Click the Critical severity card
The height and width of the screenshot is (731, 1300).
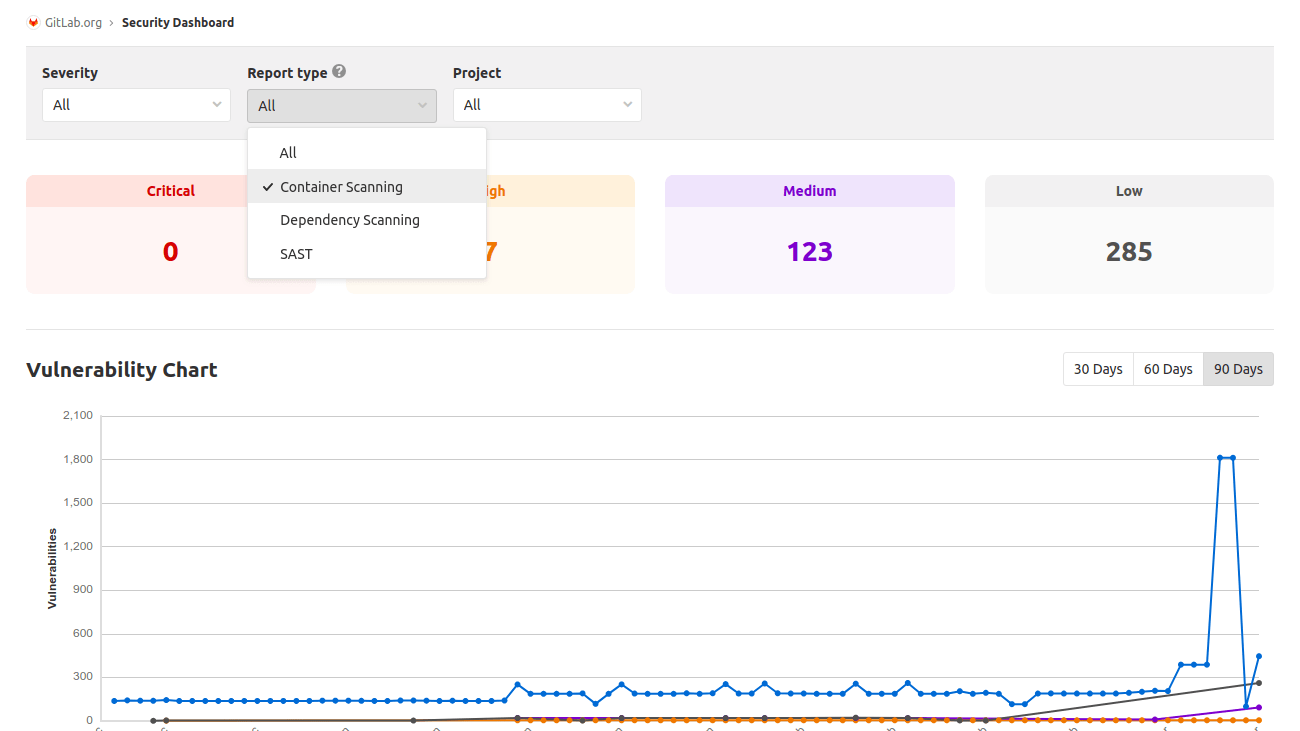[170, 234]
